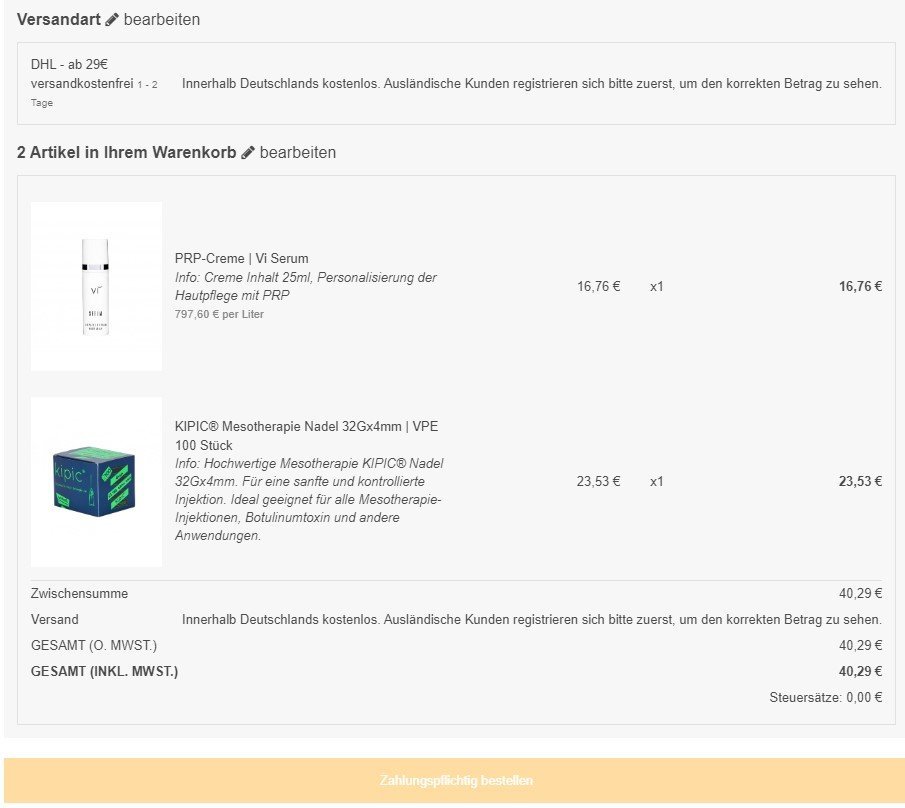Open KIPIC Mesotherapie Nadel product title
Screen dimensions: 905x808
306,436
